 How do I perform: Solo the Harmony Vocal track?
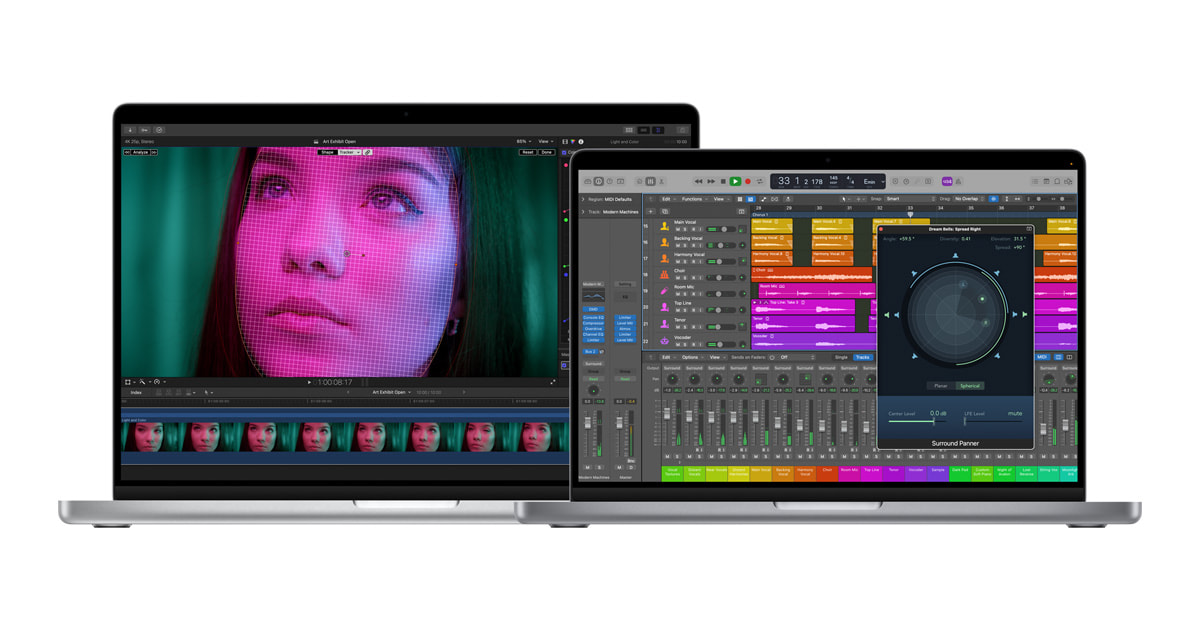tap(684, 261)
